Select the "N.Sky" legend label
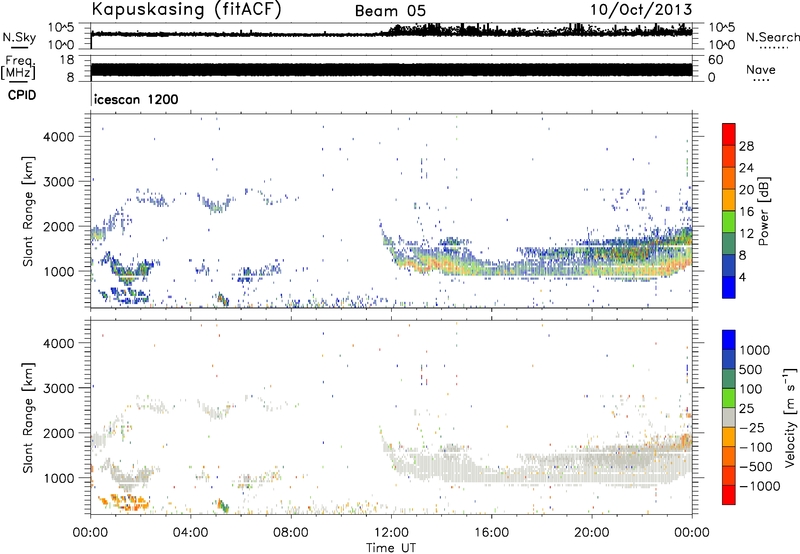The width and height of the screenshot is (800, 554). 19,37
